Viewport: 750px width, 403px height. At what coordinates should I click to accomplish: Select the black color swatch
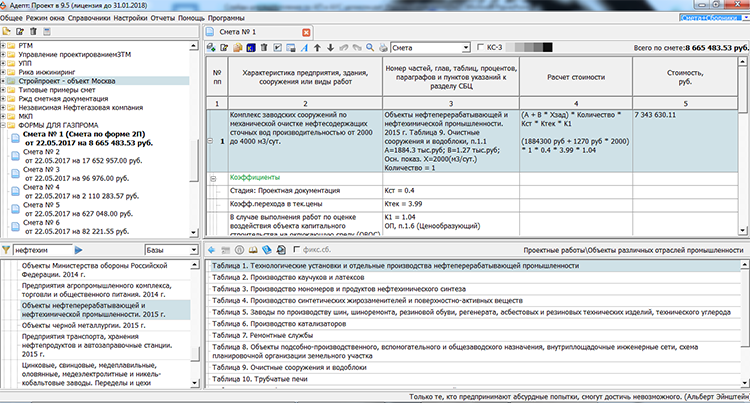pyautogui.click(x=547, y=47)
